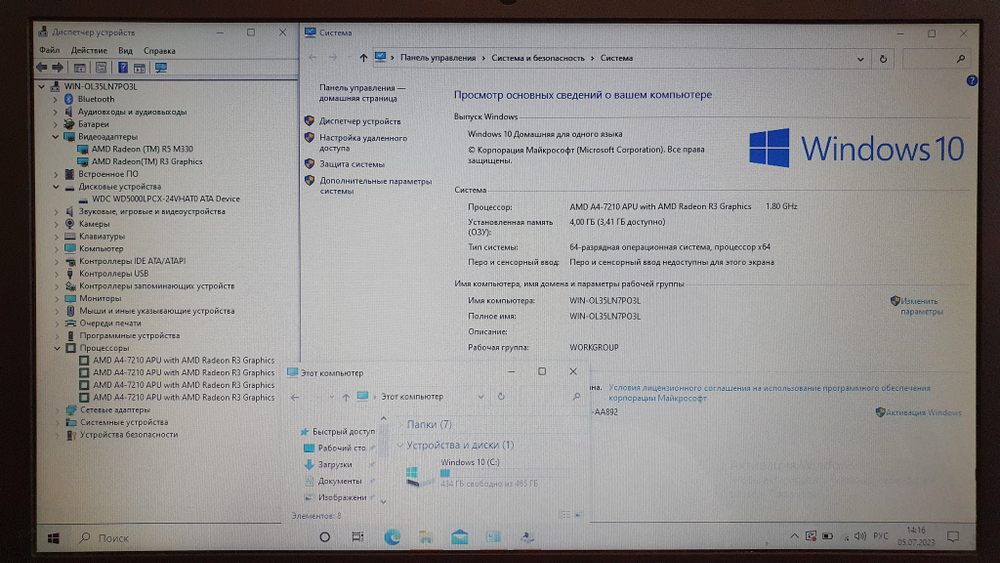Select Быстрый доступ in Explorer sidebar
The image size is (1000, 563).
(x=343, y=432)
